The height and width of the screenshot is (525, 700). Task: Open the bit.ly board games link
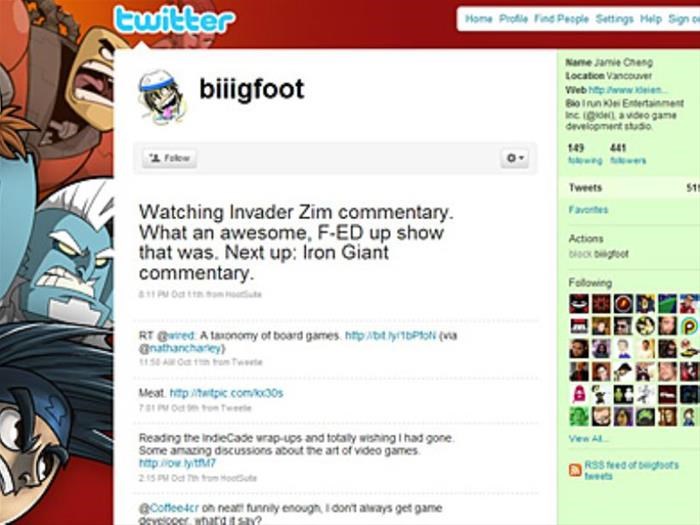coord(391,335)
